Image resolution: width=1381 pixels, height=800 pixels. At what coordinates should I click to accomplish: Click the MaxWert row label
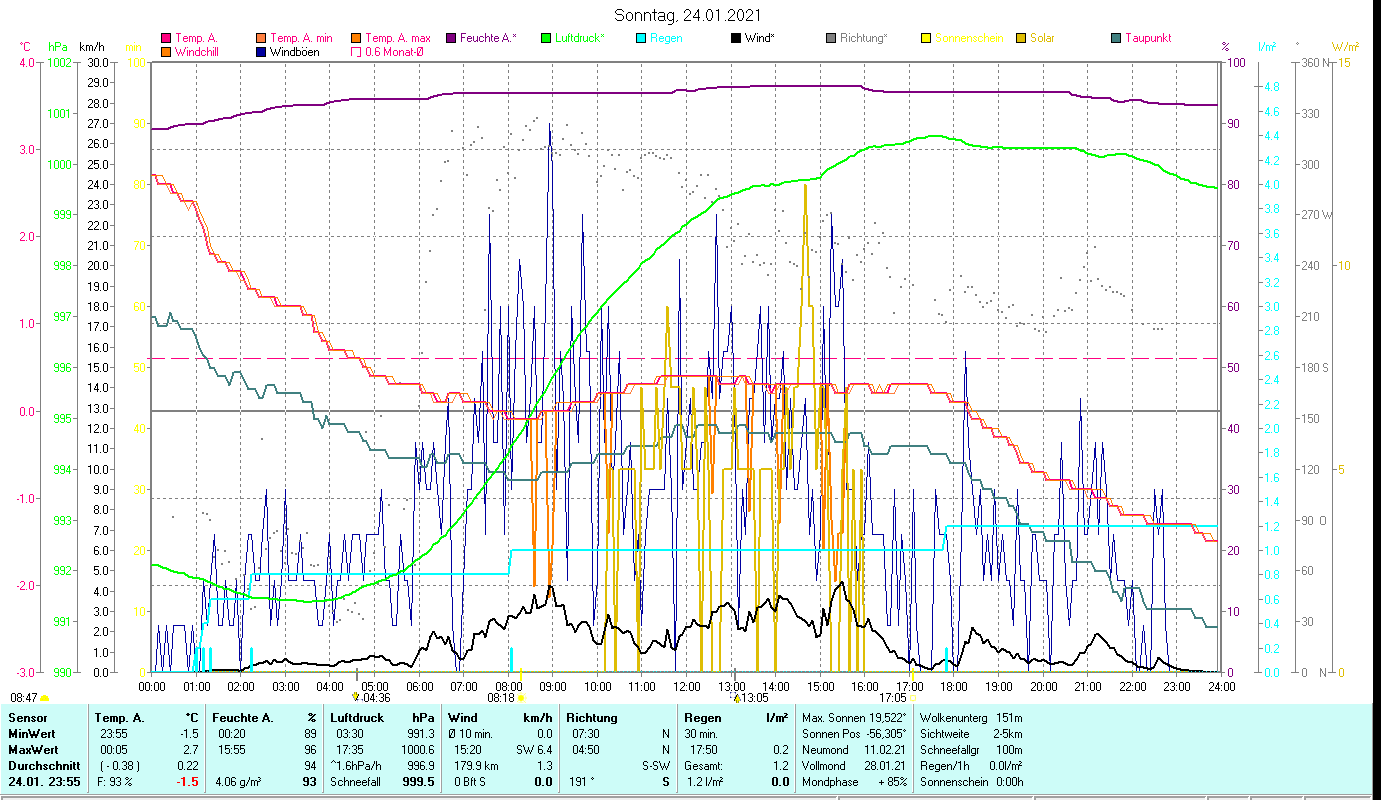[x=34, y=750]
